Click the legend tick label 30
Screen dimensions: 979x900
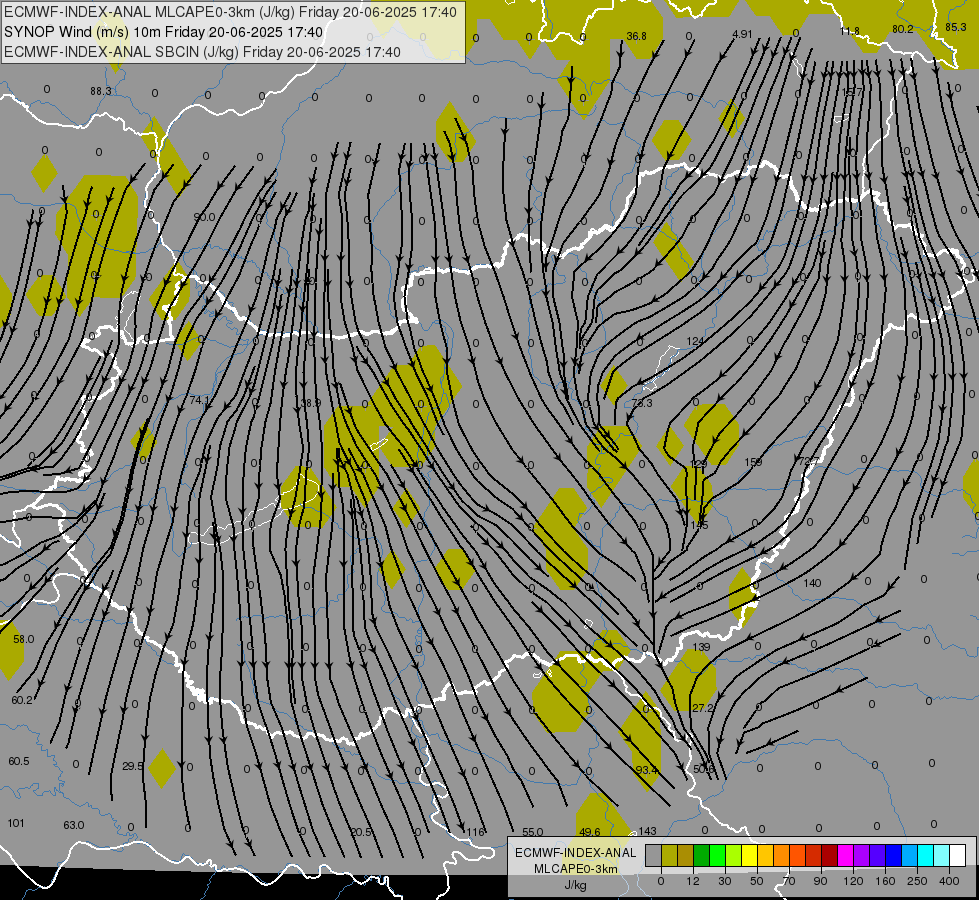724,881
